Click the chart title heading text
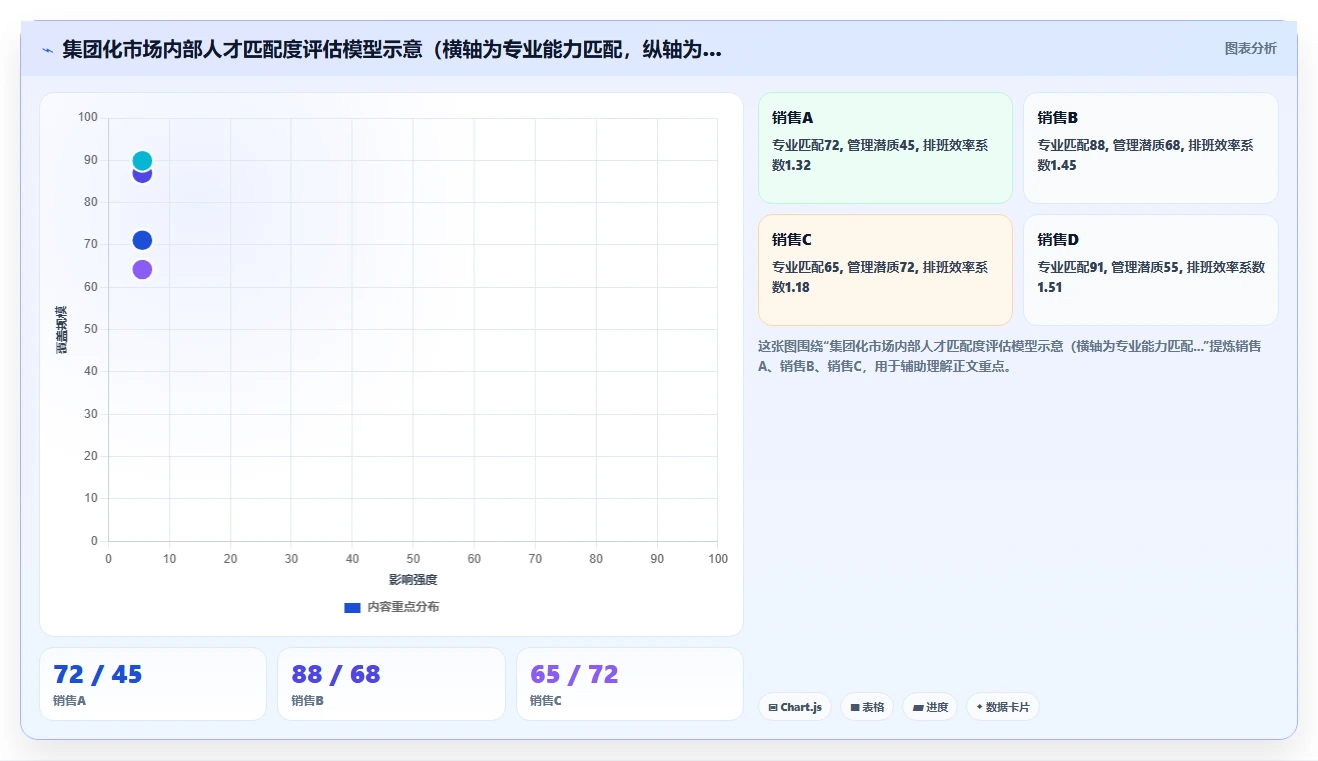The height and width of the screenshot is (761, 1318). click(x=391, y=49)
